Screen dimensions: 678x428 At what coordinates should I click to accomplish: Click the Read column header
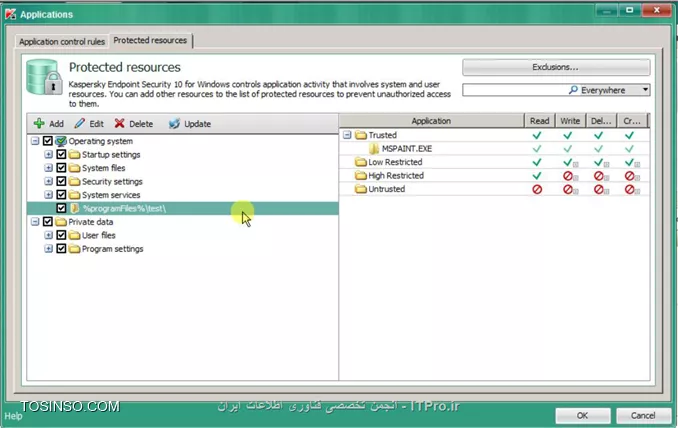539,121
